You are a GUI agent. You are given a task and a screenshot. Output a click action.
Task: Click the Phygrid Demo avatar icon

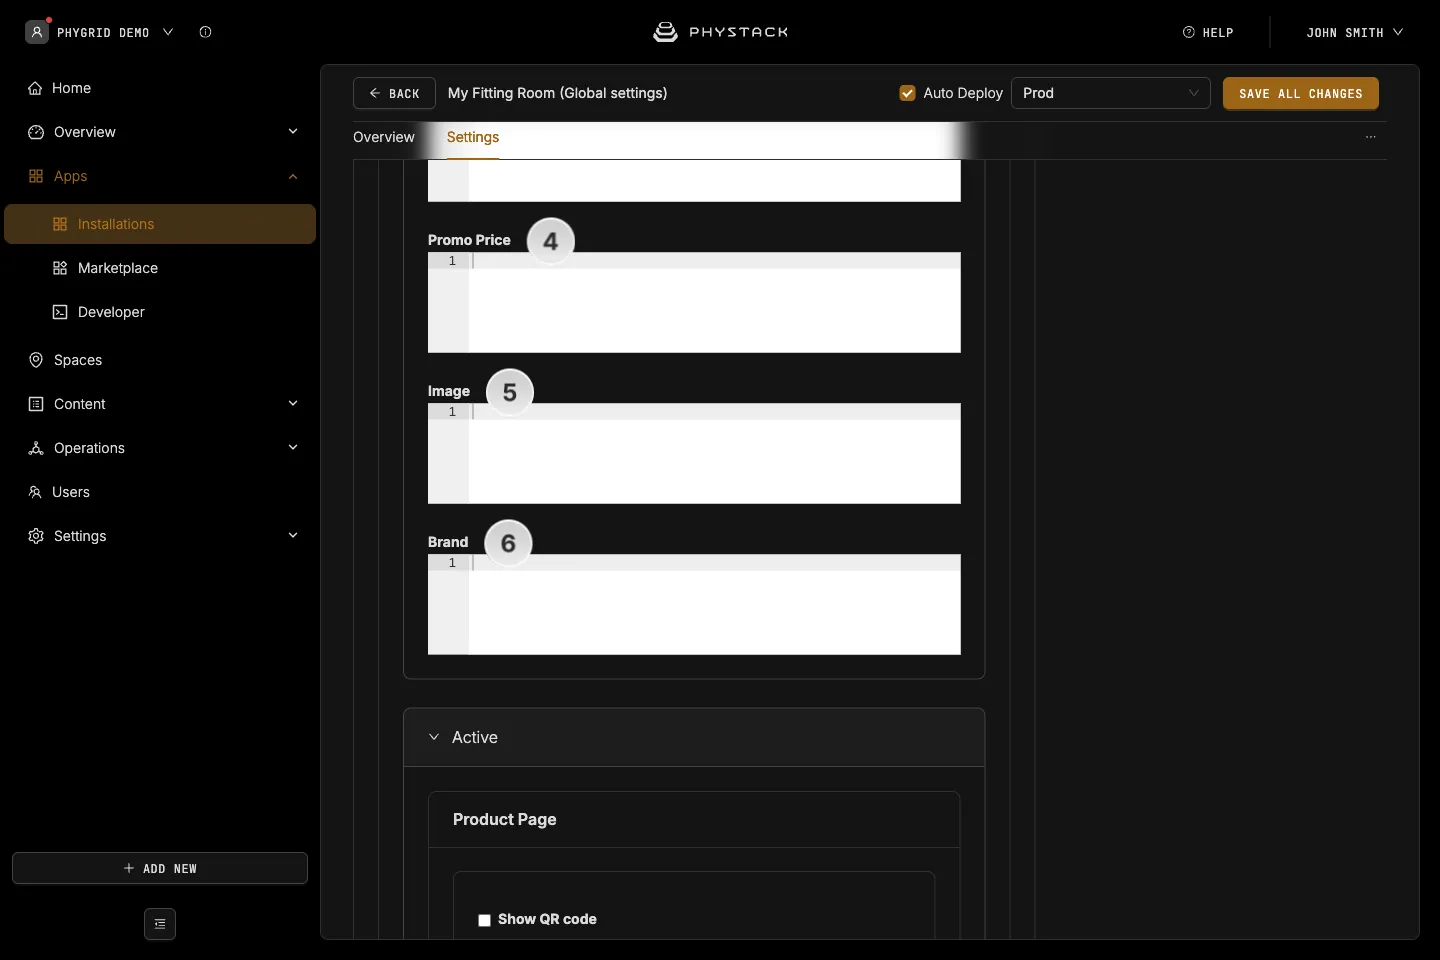(37, 32)
